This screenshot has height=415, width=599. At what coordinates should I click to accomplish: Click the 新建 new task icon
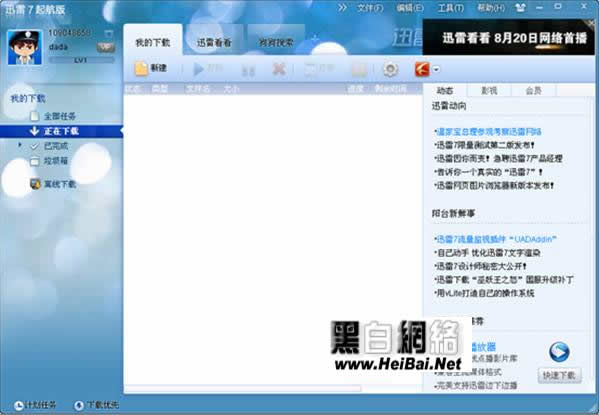coord(141,69)
